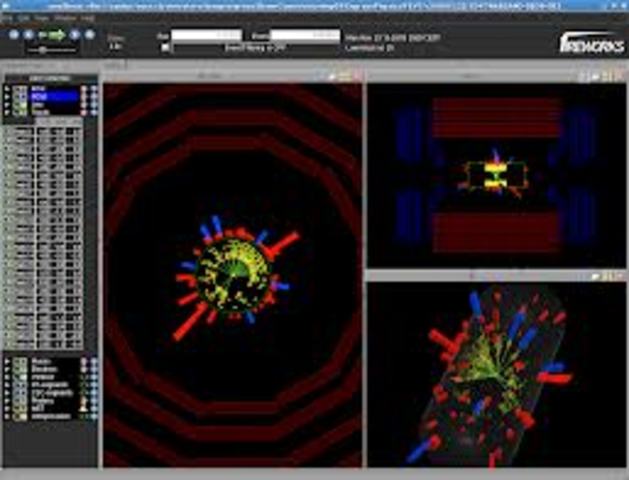Expand the CSC-segments collection row
The height and width of the screenshot is (480, 629).
[7, 393]
